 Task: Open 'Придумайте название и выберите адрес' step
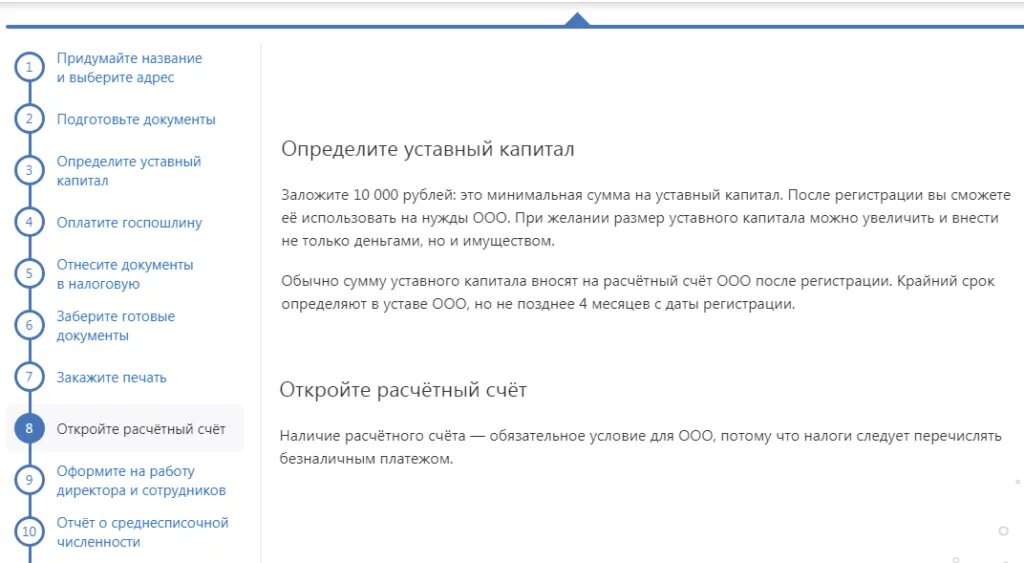(x=129, y=67)
